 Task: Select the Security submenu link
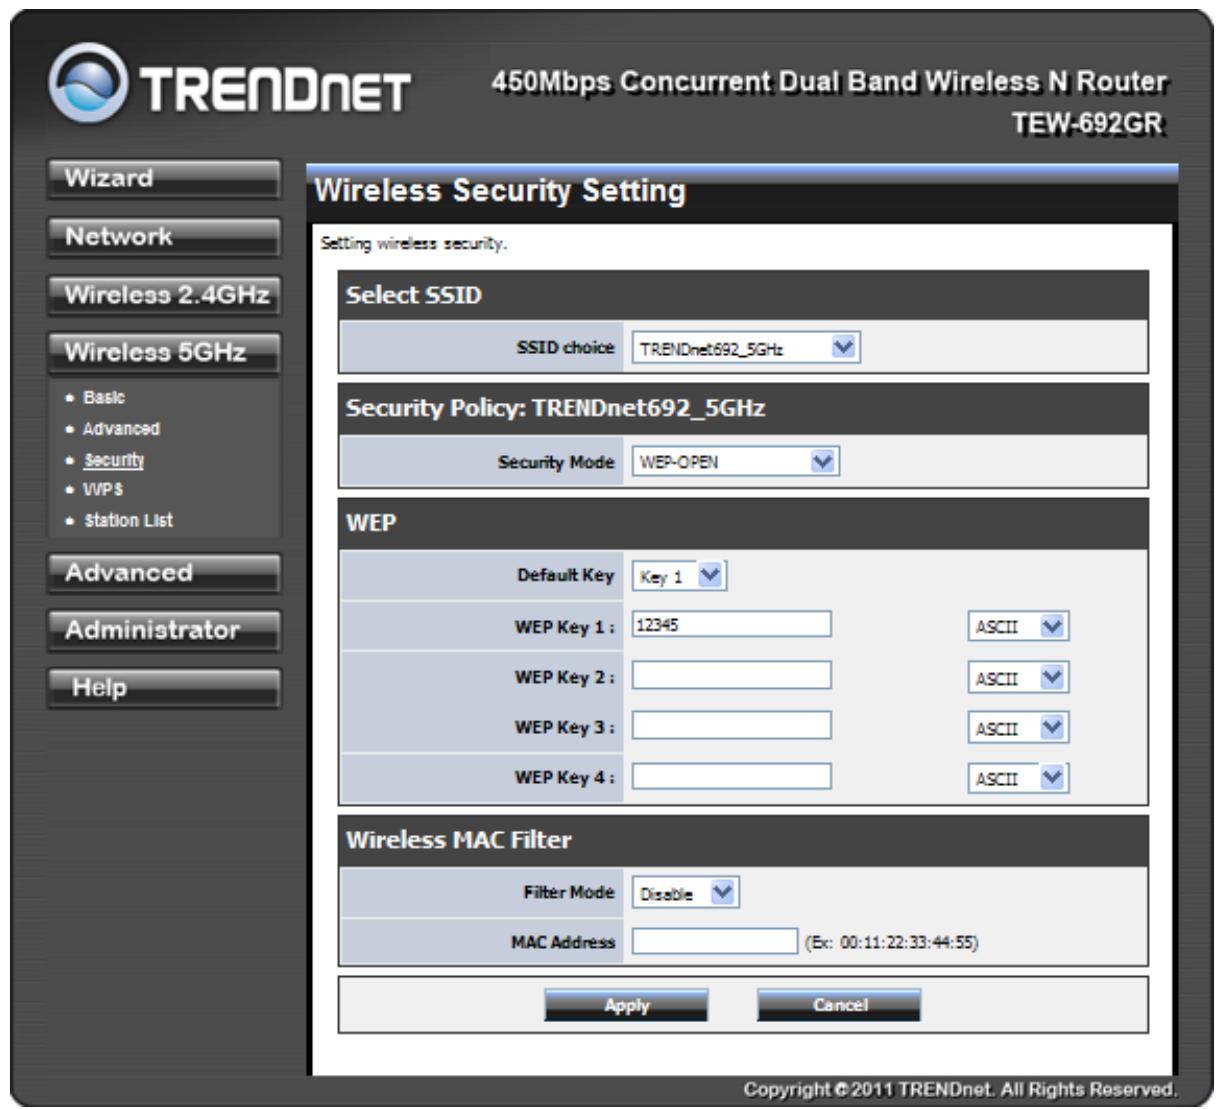[x=114, y=460]
